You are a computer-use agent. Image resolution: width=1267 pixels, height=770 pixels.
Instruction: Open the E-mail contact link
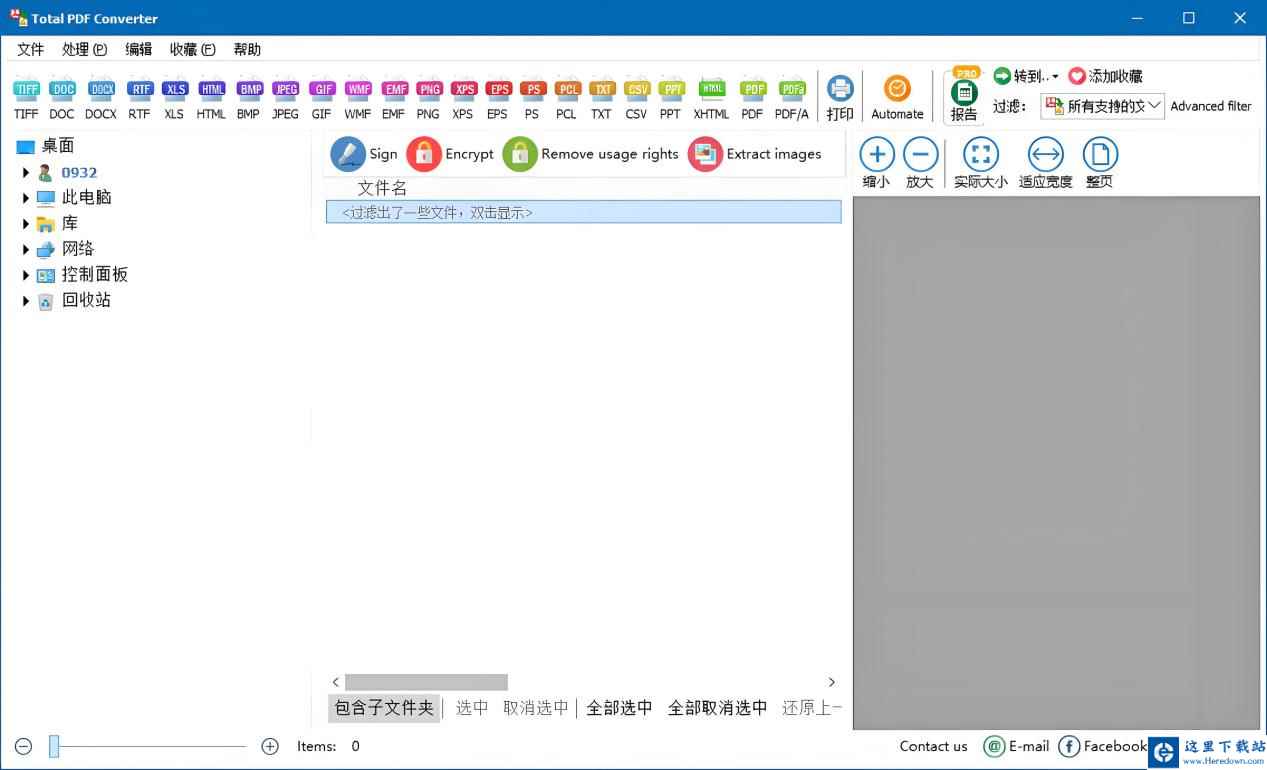pos(1017,746)
